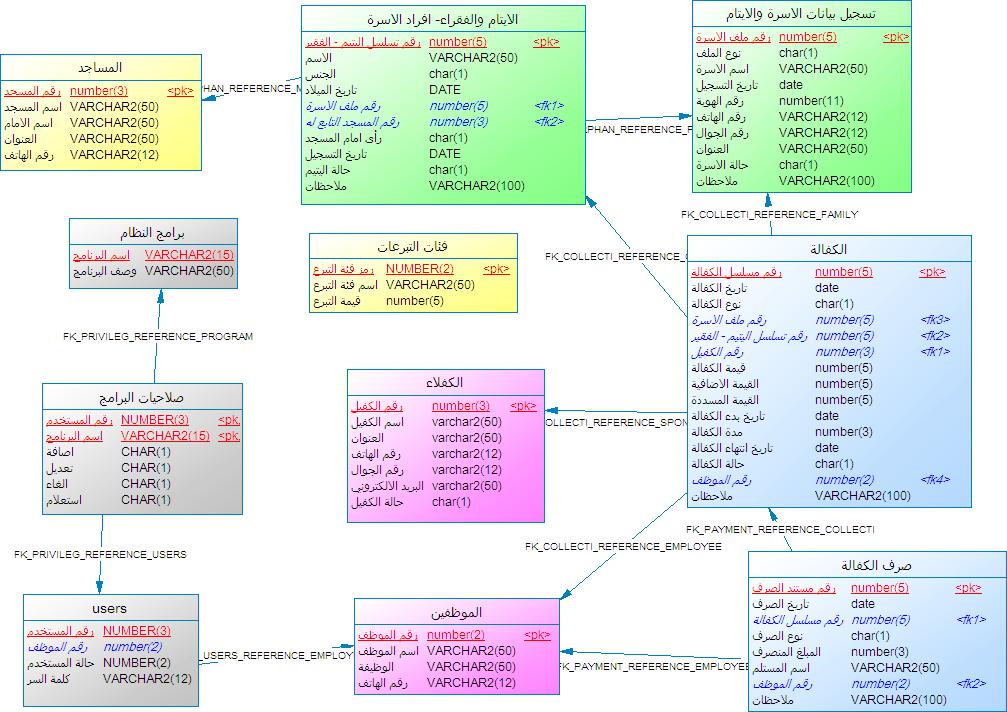This screenshot has height=712, width=1007.
Task: Click FK_PAYMENT_REFERENCE_COLLECTI relationship label
Action: pyautogui.click(x=780, y=529)
